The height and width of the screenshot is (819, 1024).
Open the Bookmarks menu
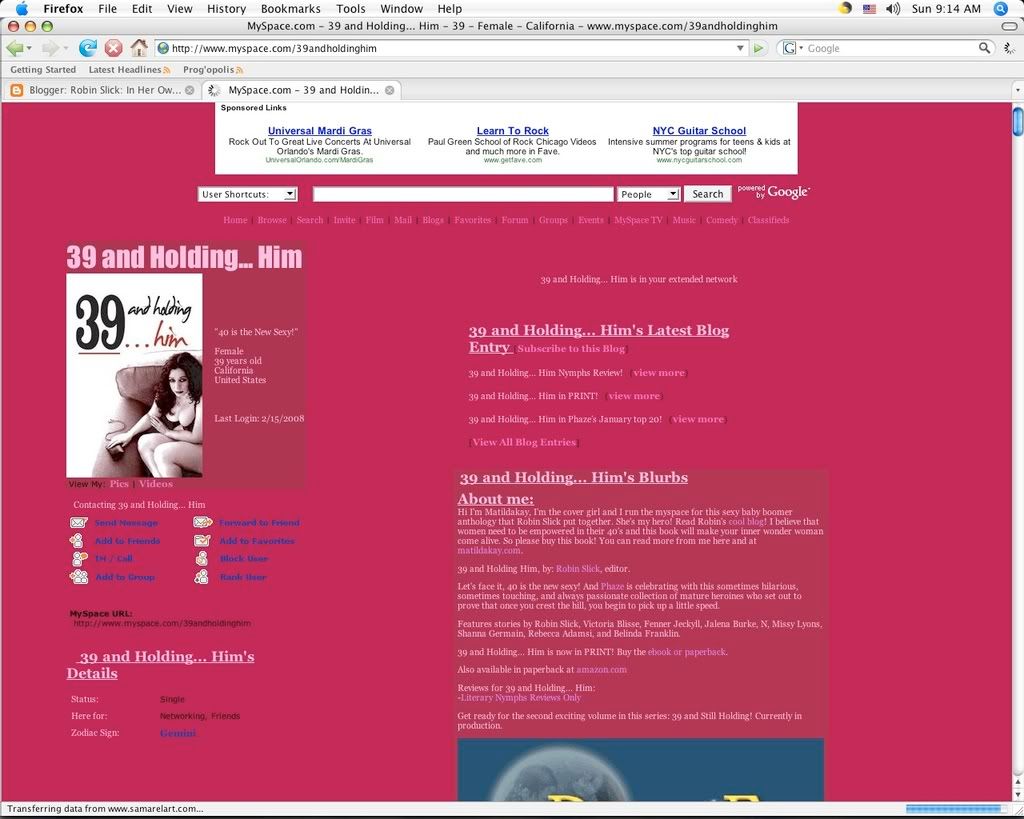pyautogui.click(x=291, y=8)
